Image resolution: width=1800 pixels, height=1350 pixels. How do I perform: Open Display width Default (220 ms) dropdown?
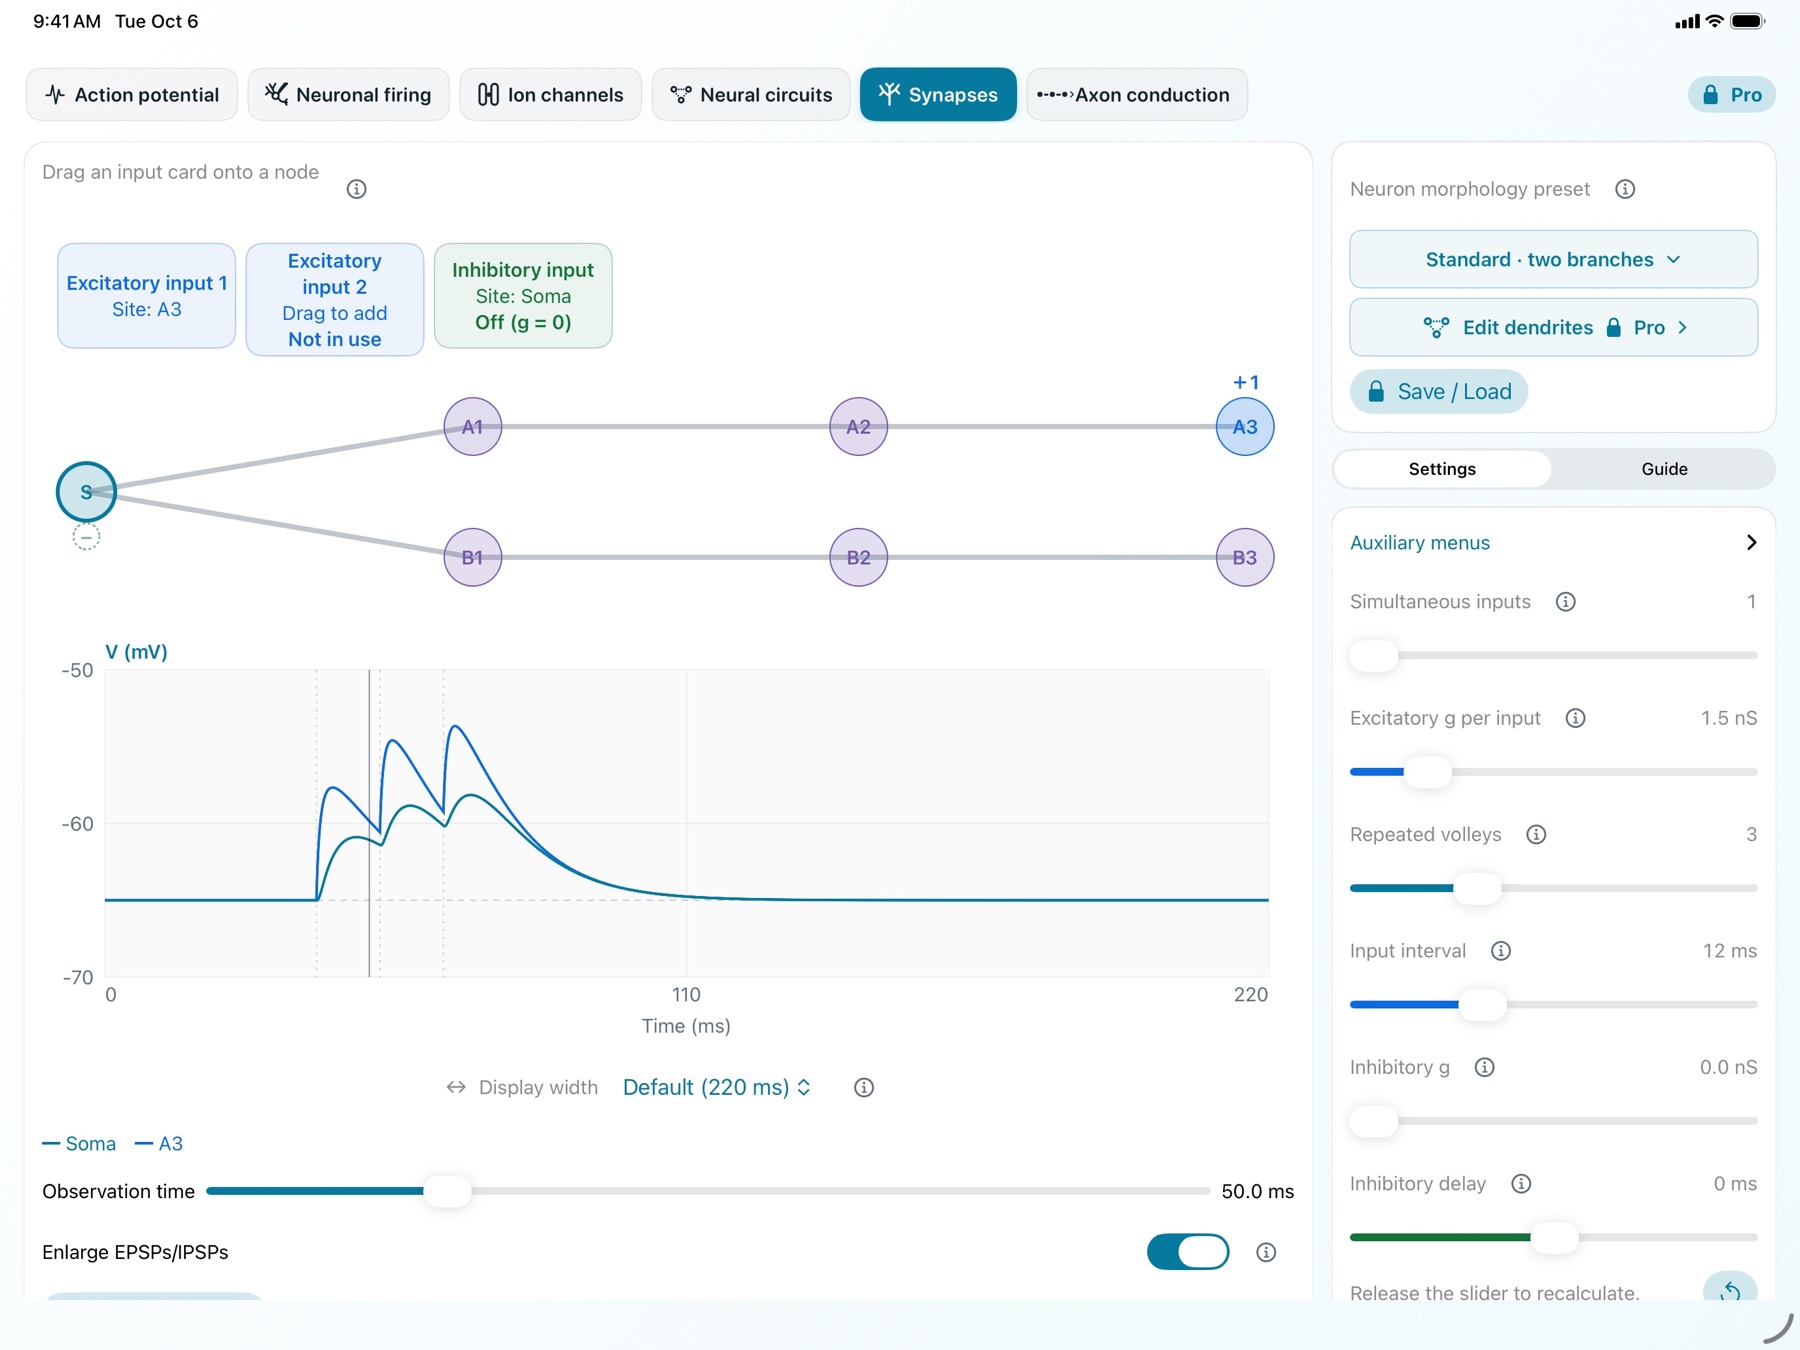[x=716, y=1087]
